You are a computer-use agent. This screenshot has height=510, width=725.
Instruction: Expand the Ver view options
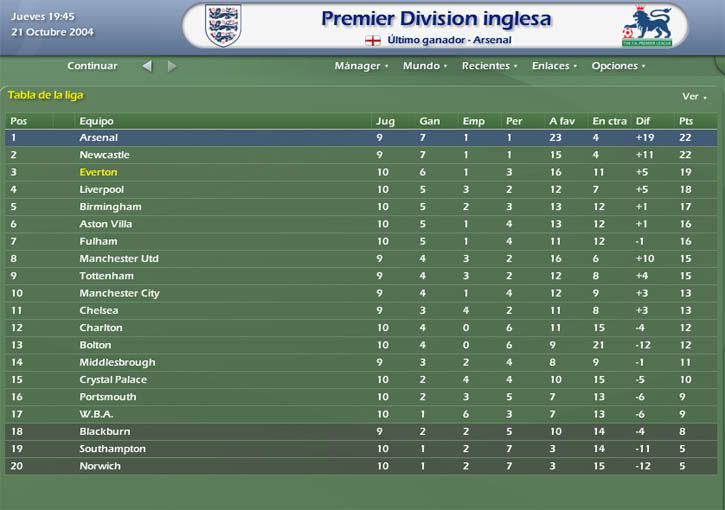694,96
